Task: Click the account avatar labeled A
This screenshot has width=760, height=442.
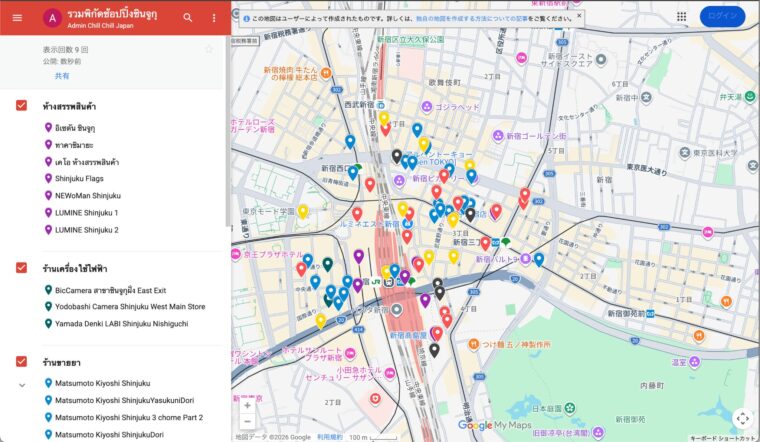Action: coord(52,17)
